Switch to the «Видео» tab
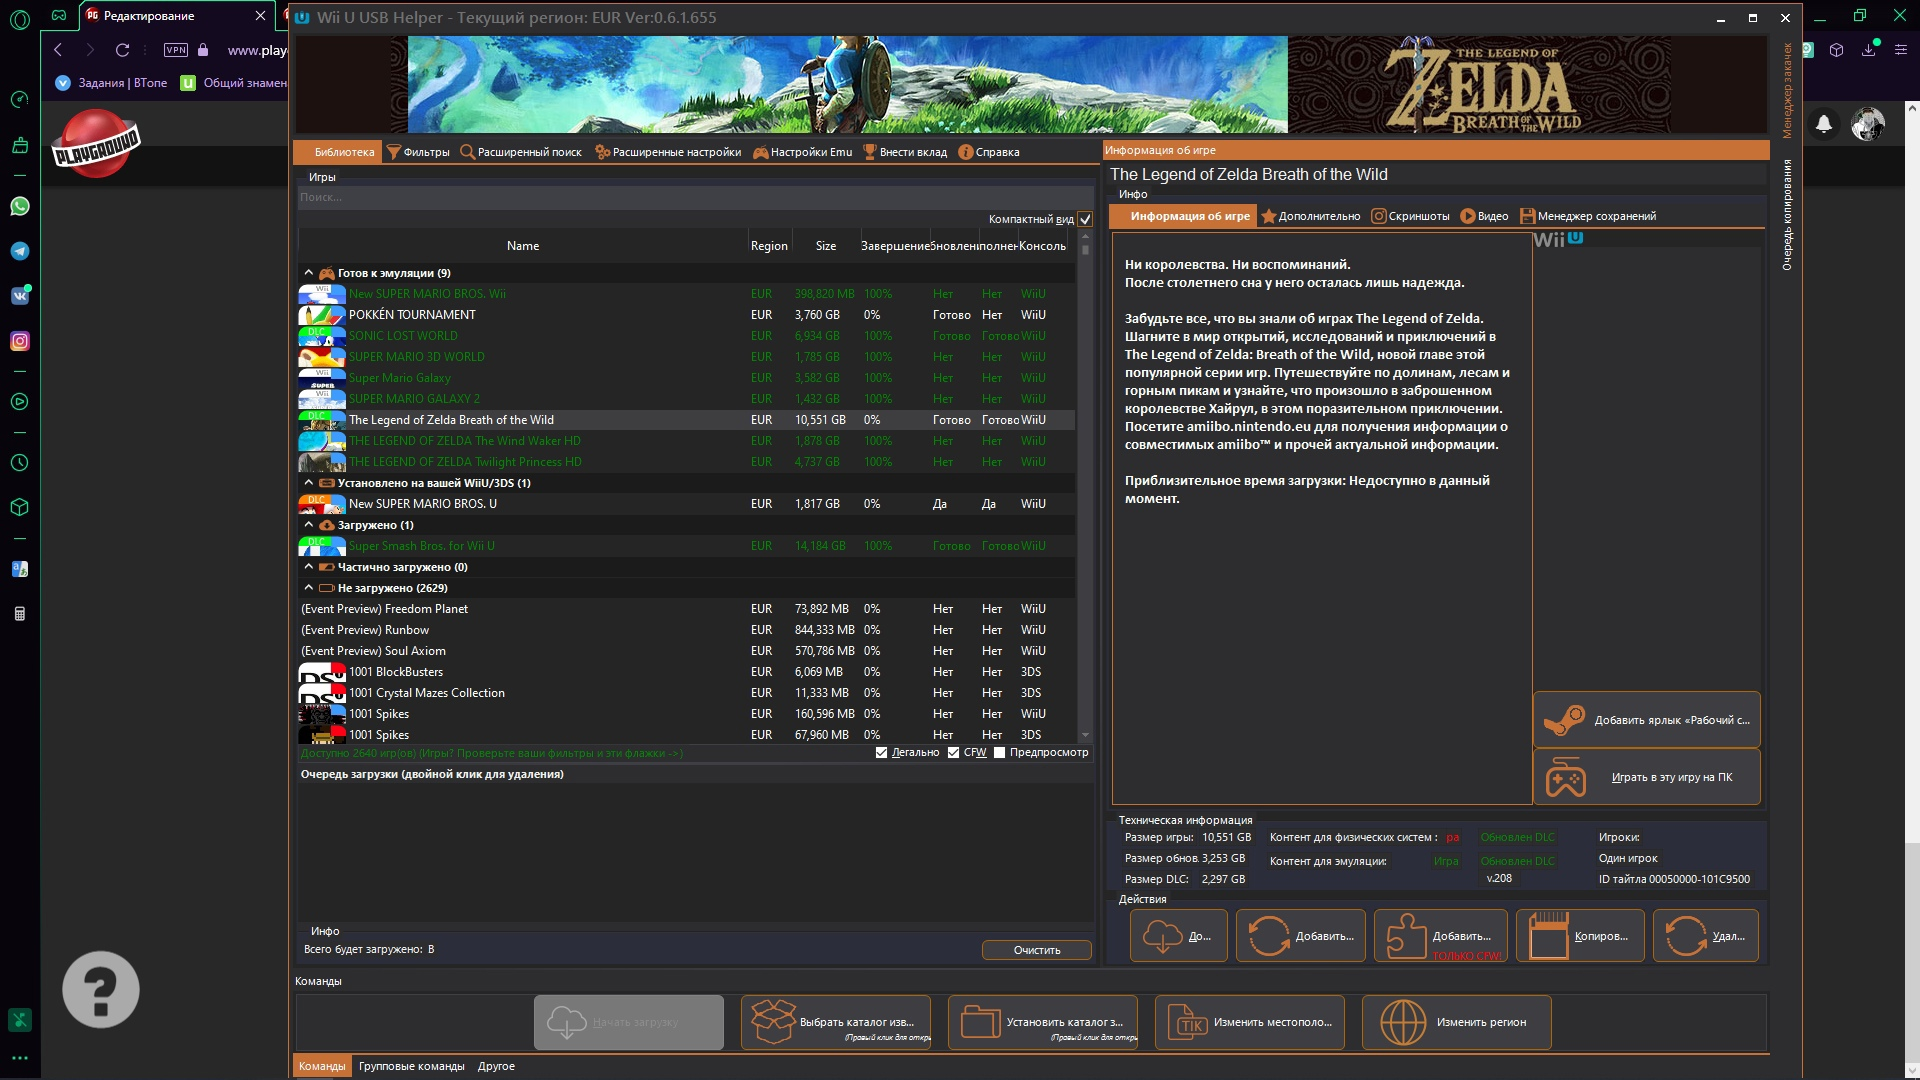Viewport: 1920px width, 1080px height. (x=1484, y=216)
